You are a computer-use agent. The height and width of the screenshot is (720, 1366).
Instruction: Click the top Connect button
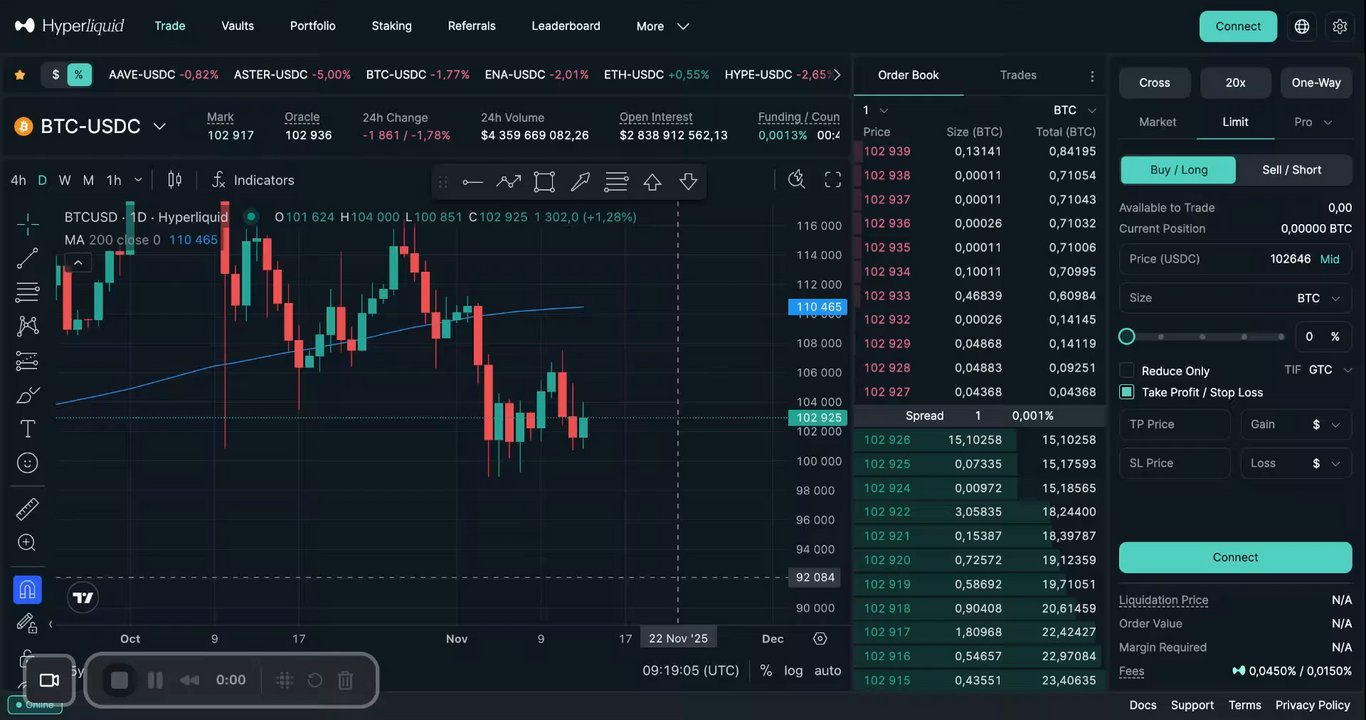(x=1238, y=26)
